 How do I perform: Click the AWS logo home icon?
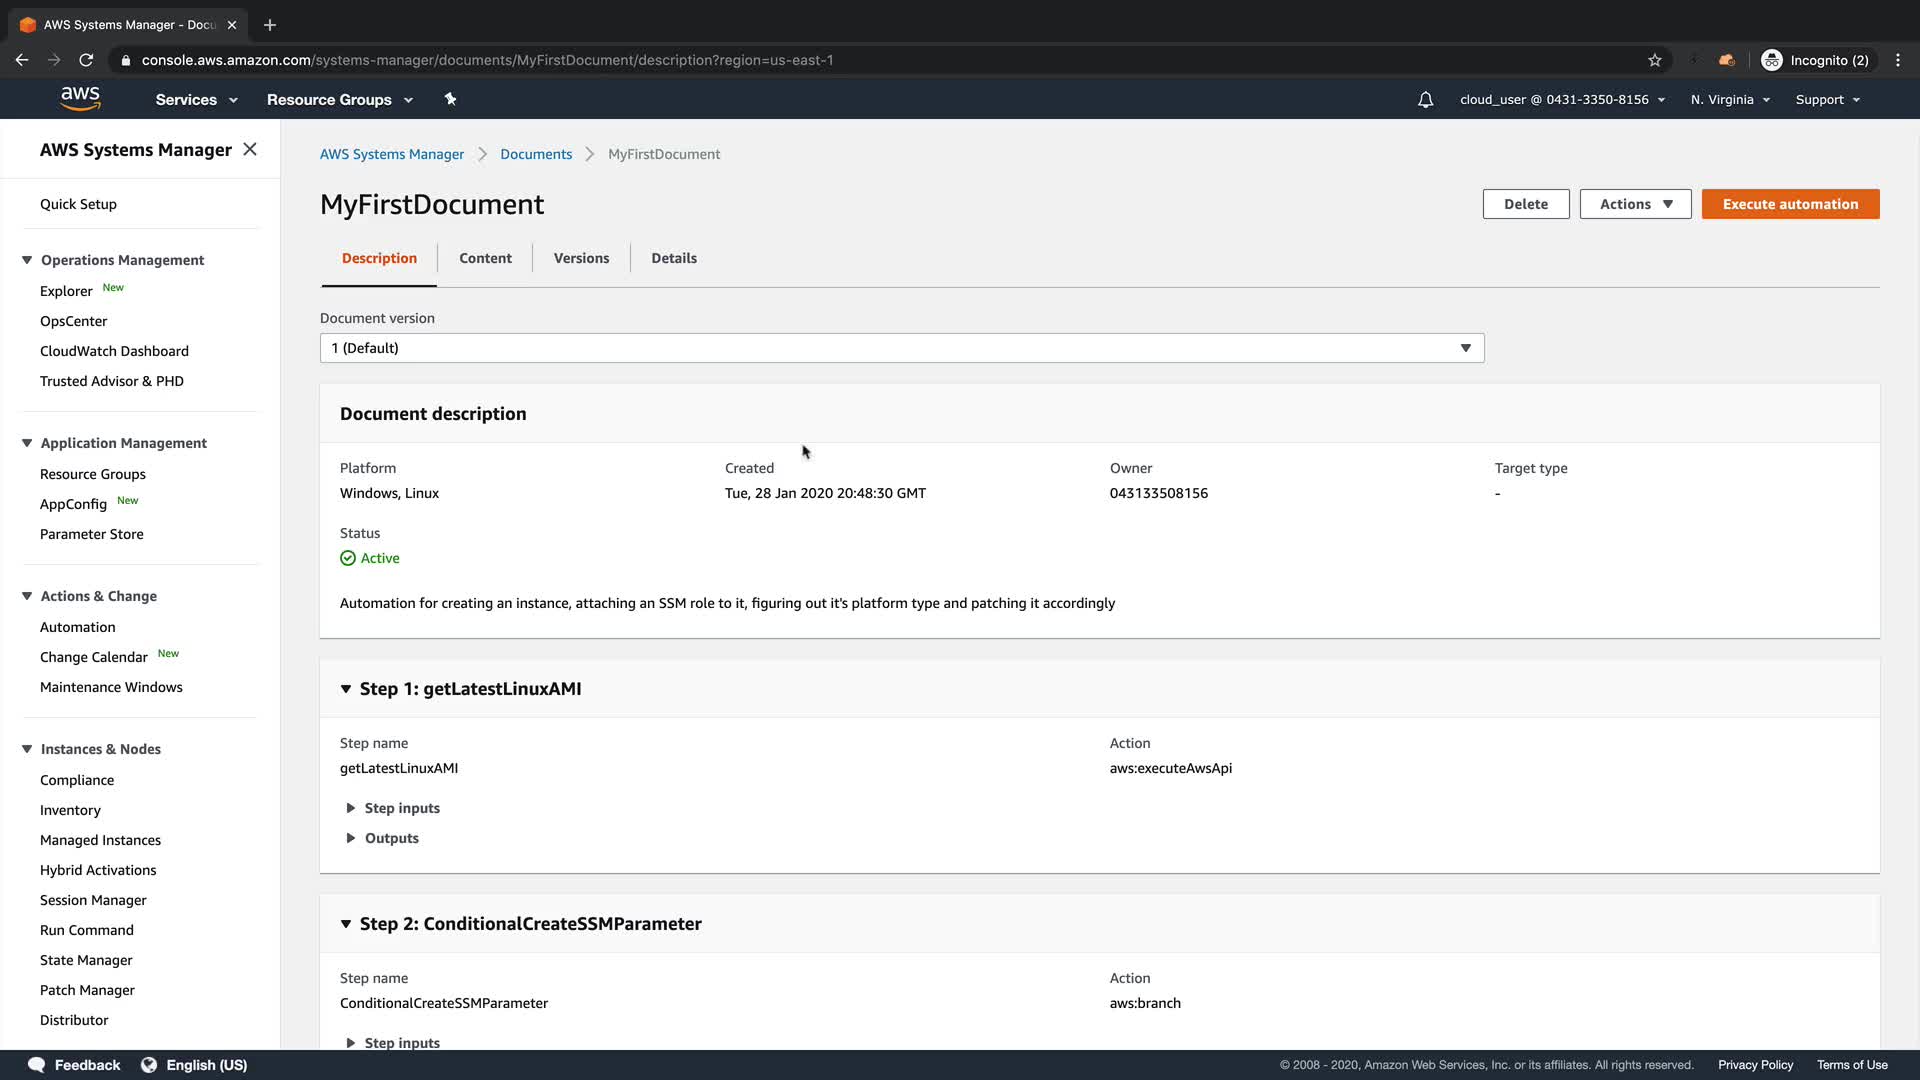(x=80, y=98)
